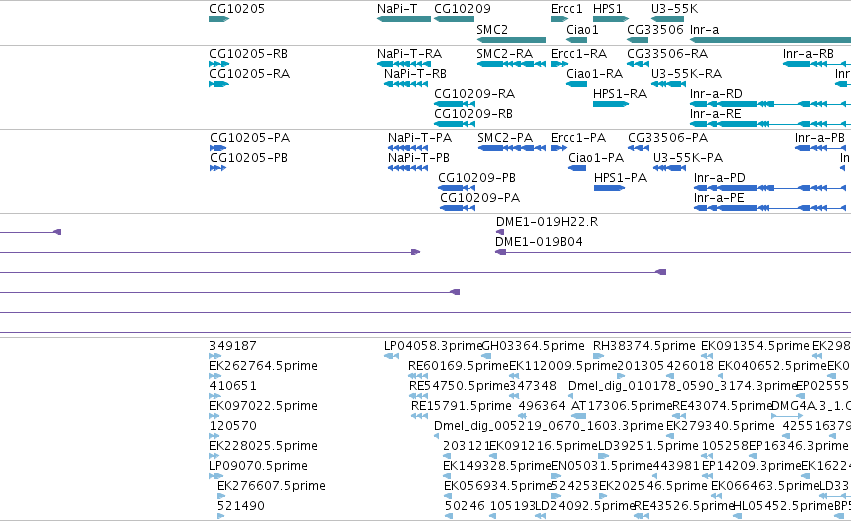The width and height of the screenshot is (851, 521).
Task: Select protein CG10209-PB
Action: 456,188
